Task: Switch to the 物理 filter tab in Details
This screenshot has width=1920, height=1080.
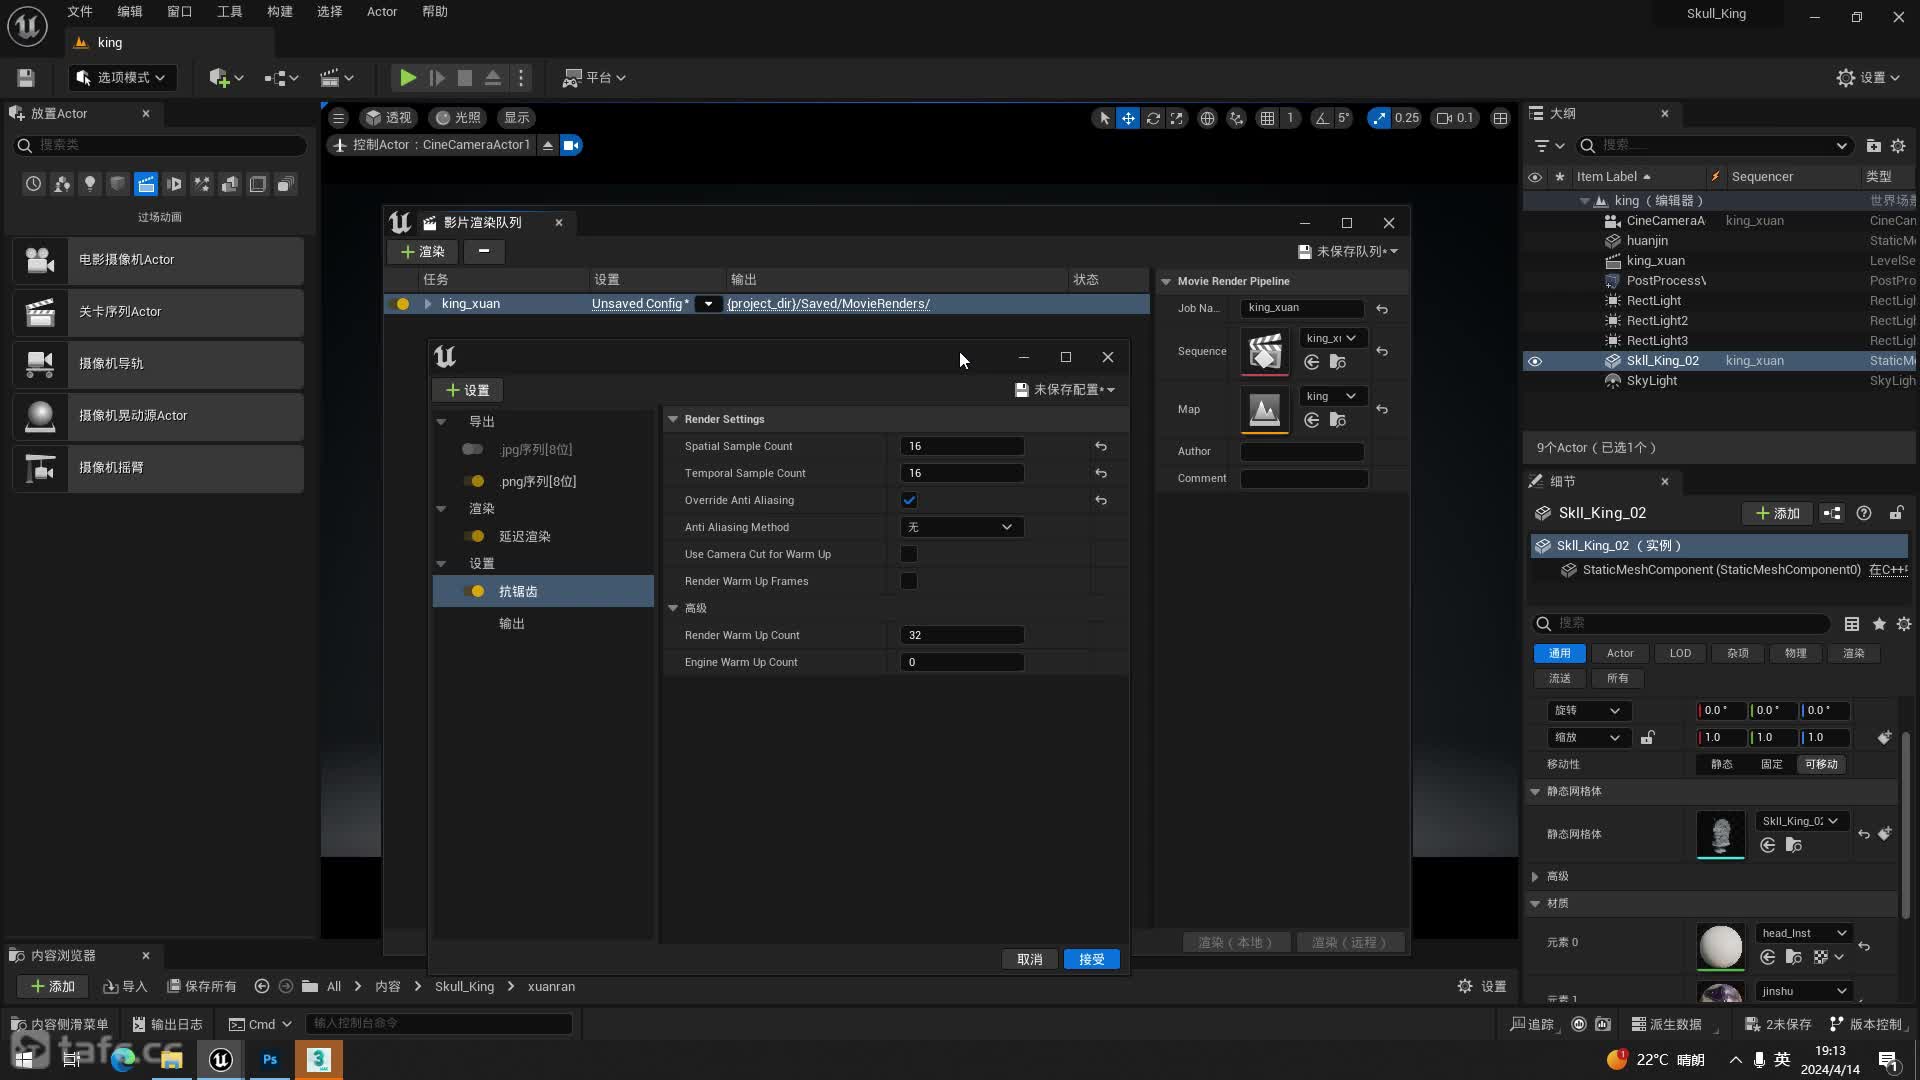Action: [x=1796, y=653]
